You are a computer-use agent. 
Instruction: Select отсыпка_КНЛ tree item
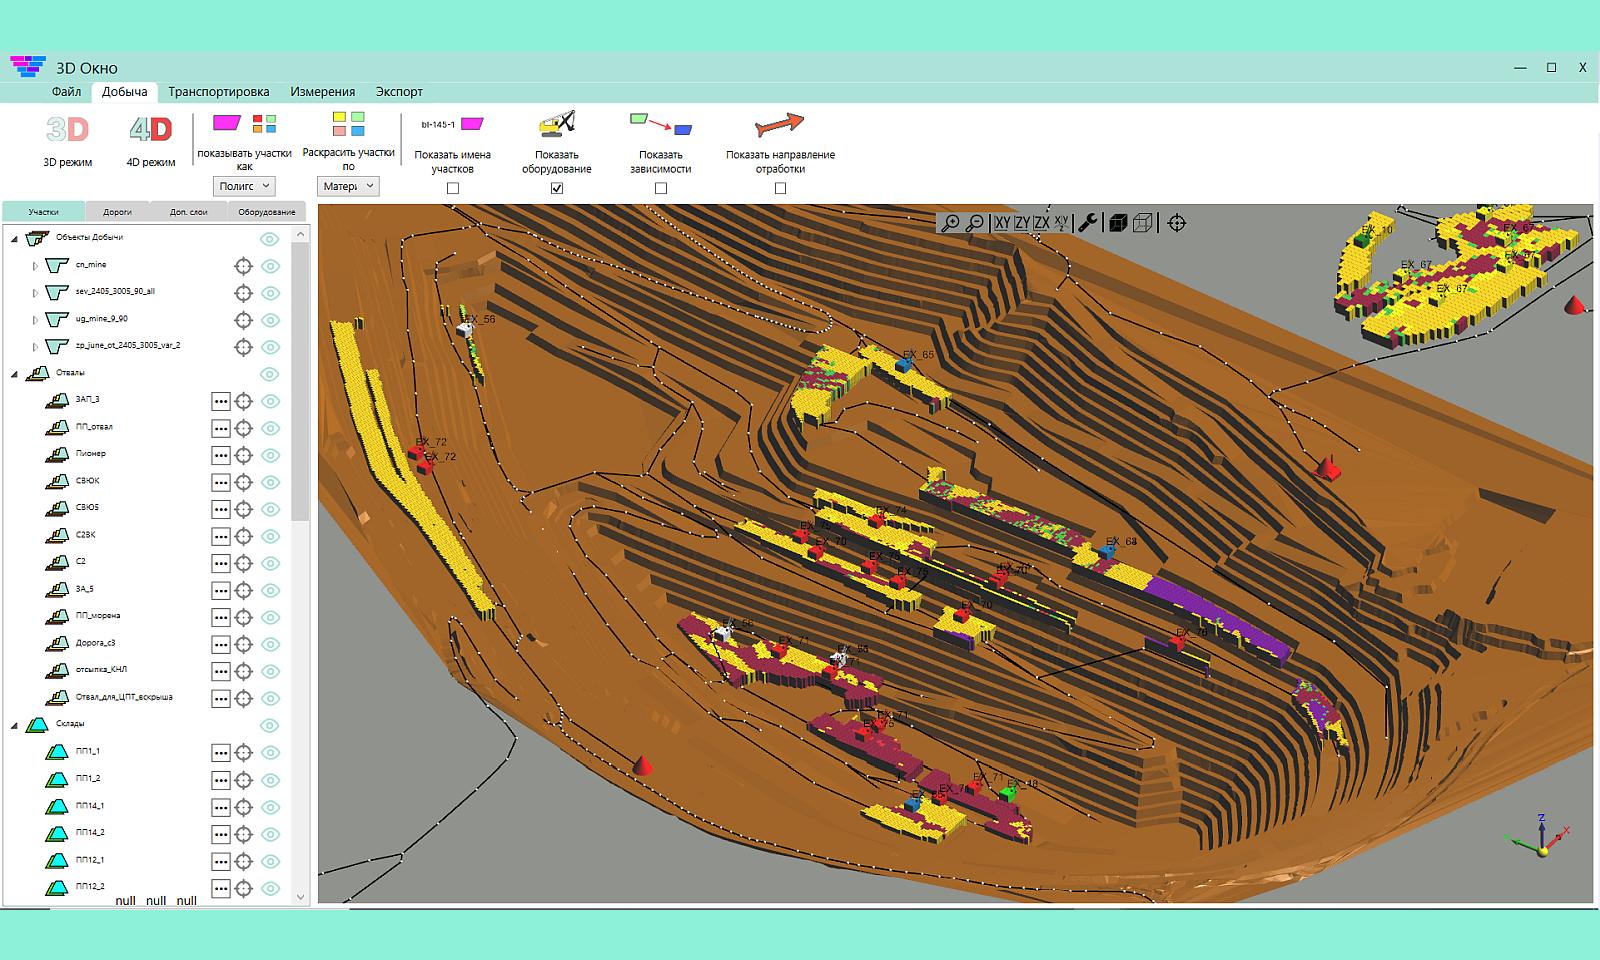pyautogui.click(x=101, y=670)
